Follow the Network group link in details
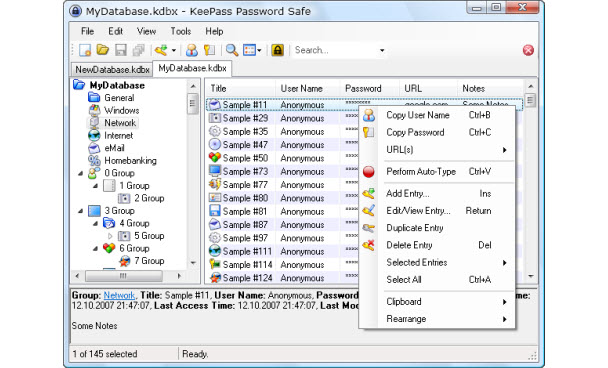The height and width of the screenshot is (368, 608). [119, 295]
